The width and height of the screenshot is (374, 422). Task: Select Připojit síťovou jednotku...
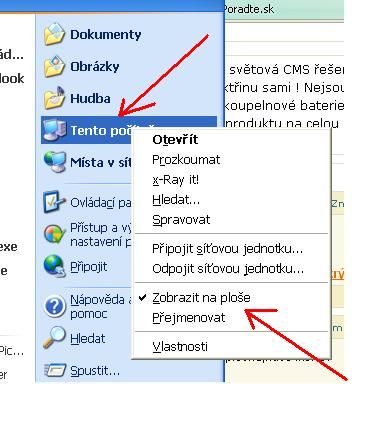[231, 249]
